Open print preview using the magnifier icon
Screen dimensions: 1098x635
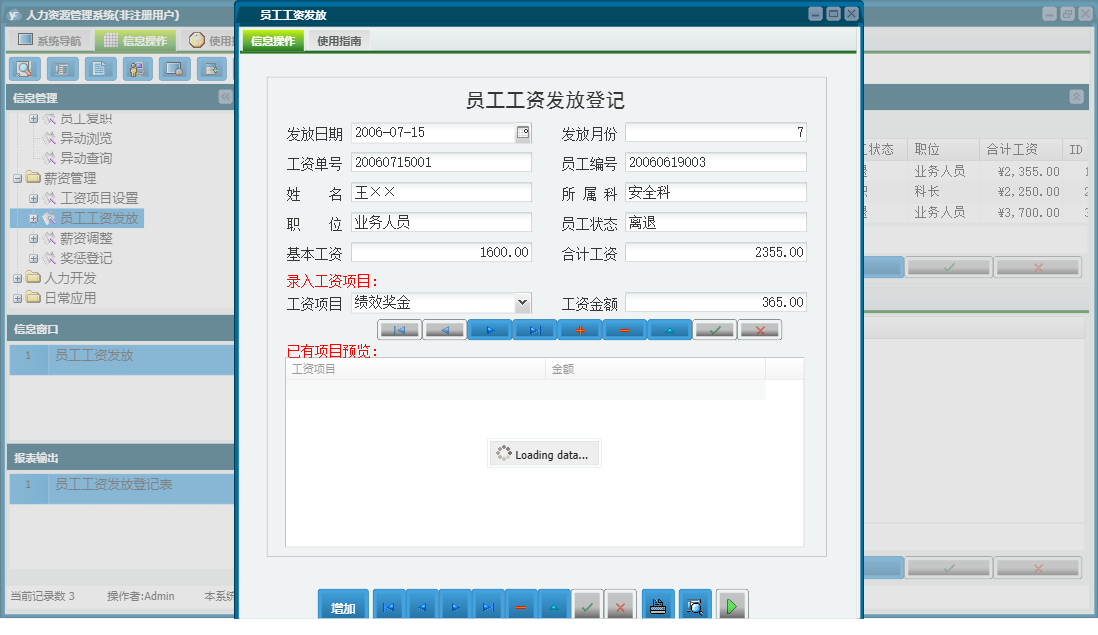pos(693,604)
